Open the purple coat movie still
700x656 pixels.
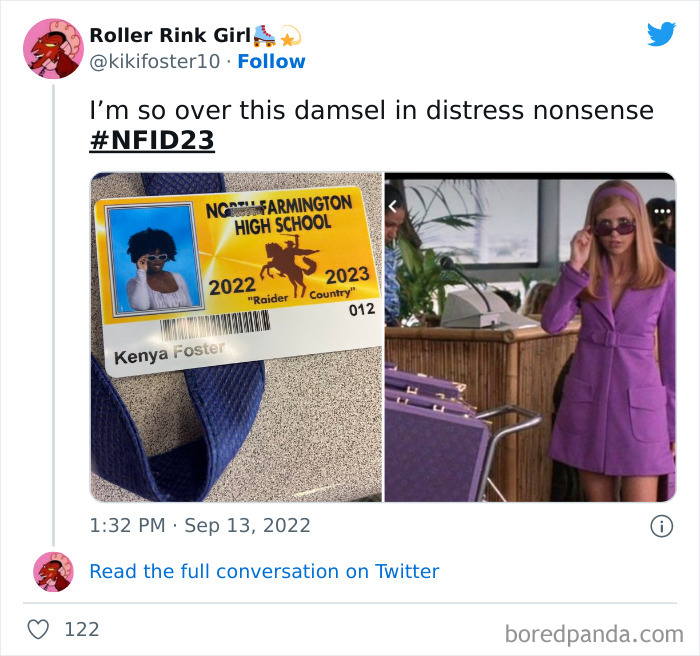530,337
